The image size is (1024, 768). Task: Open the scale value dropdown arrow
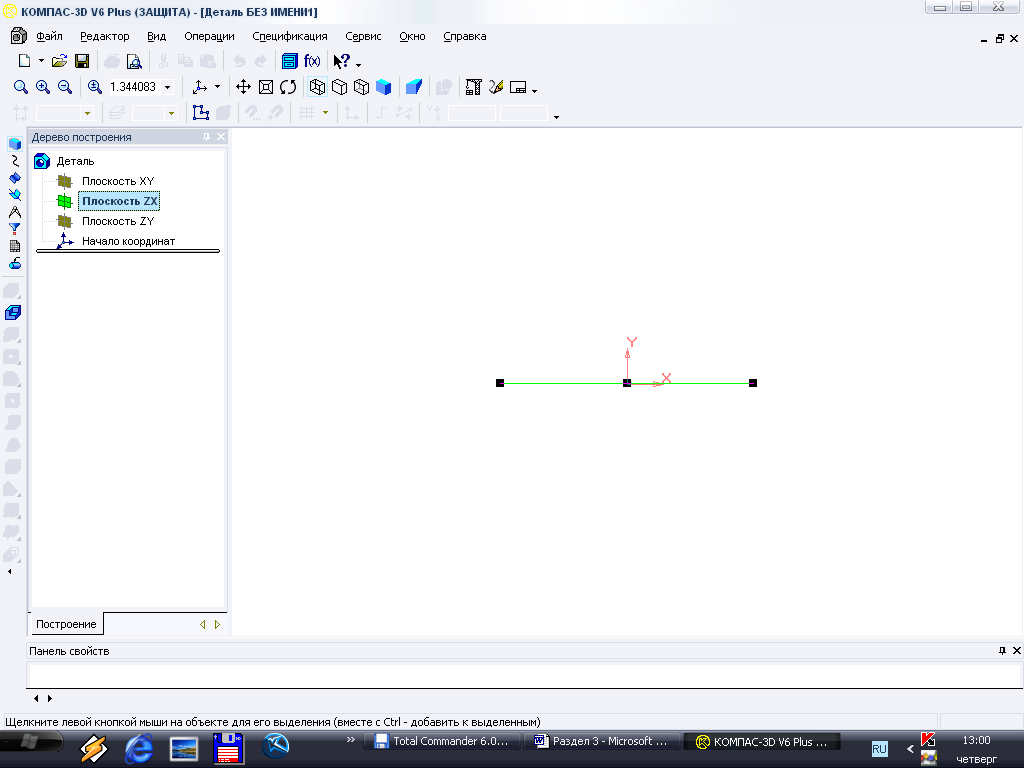pos(168,87)
